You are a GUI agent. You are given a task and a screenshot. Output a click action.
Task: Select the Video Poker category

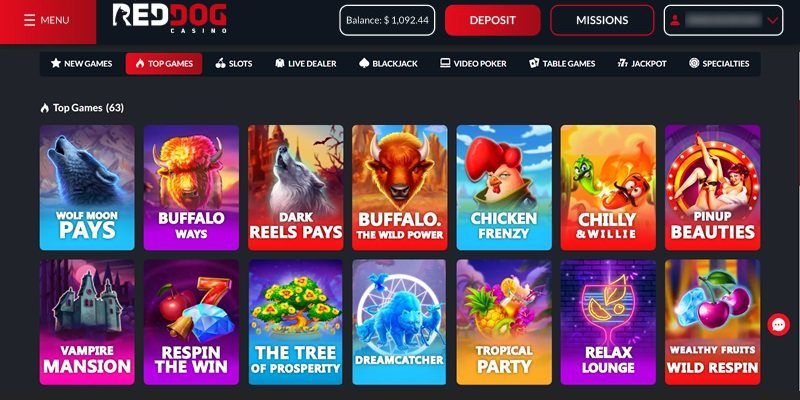(473, 64)
